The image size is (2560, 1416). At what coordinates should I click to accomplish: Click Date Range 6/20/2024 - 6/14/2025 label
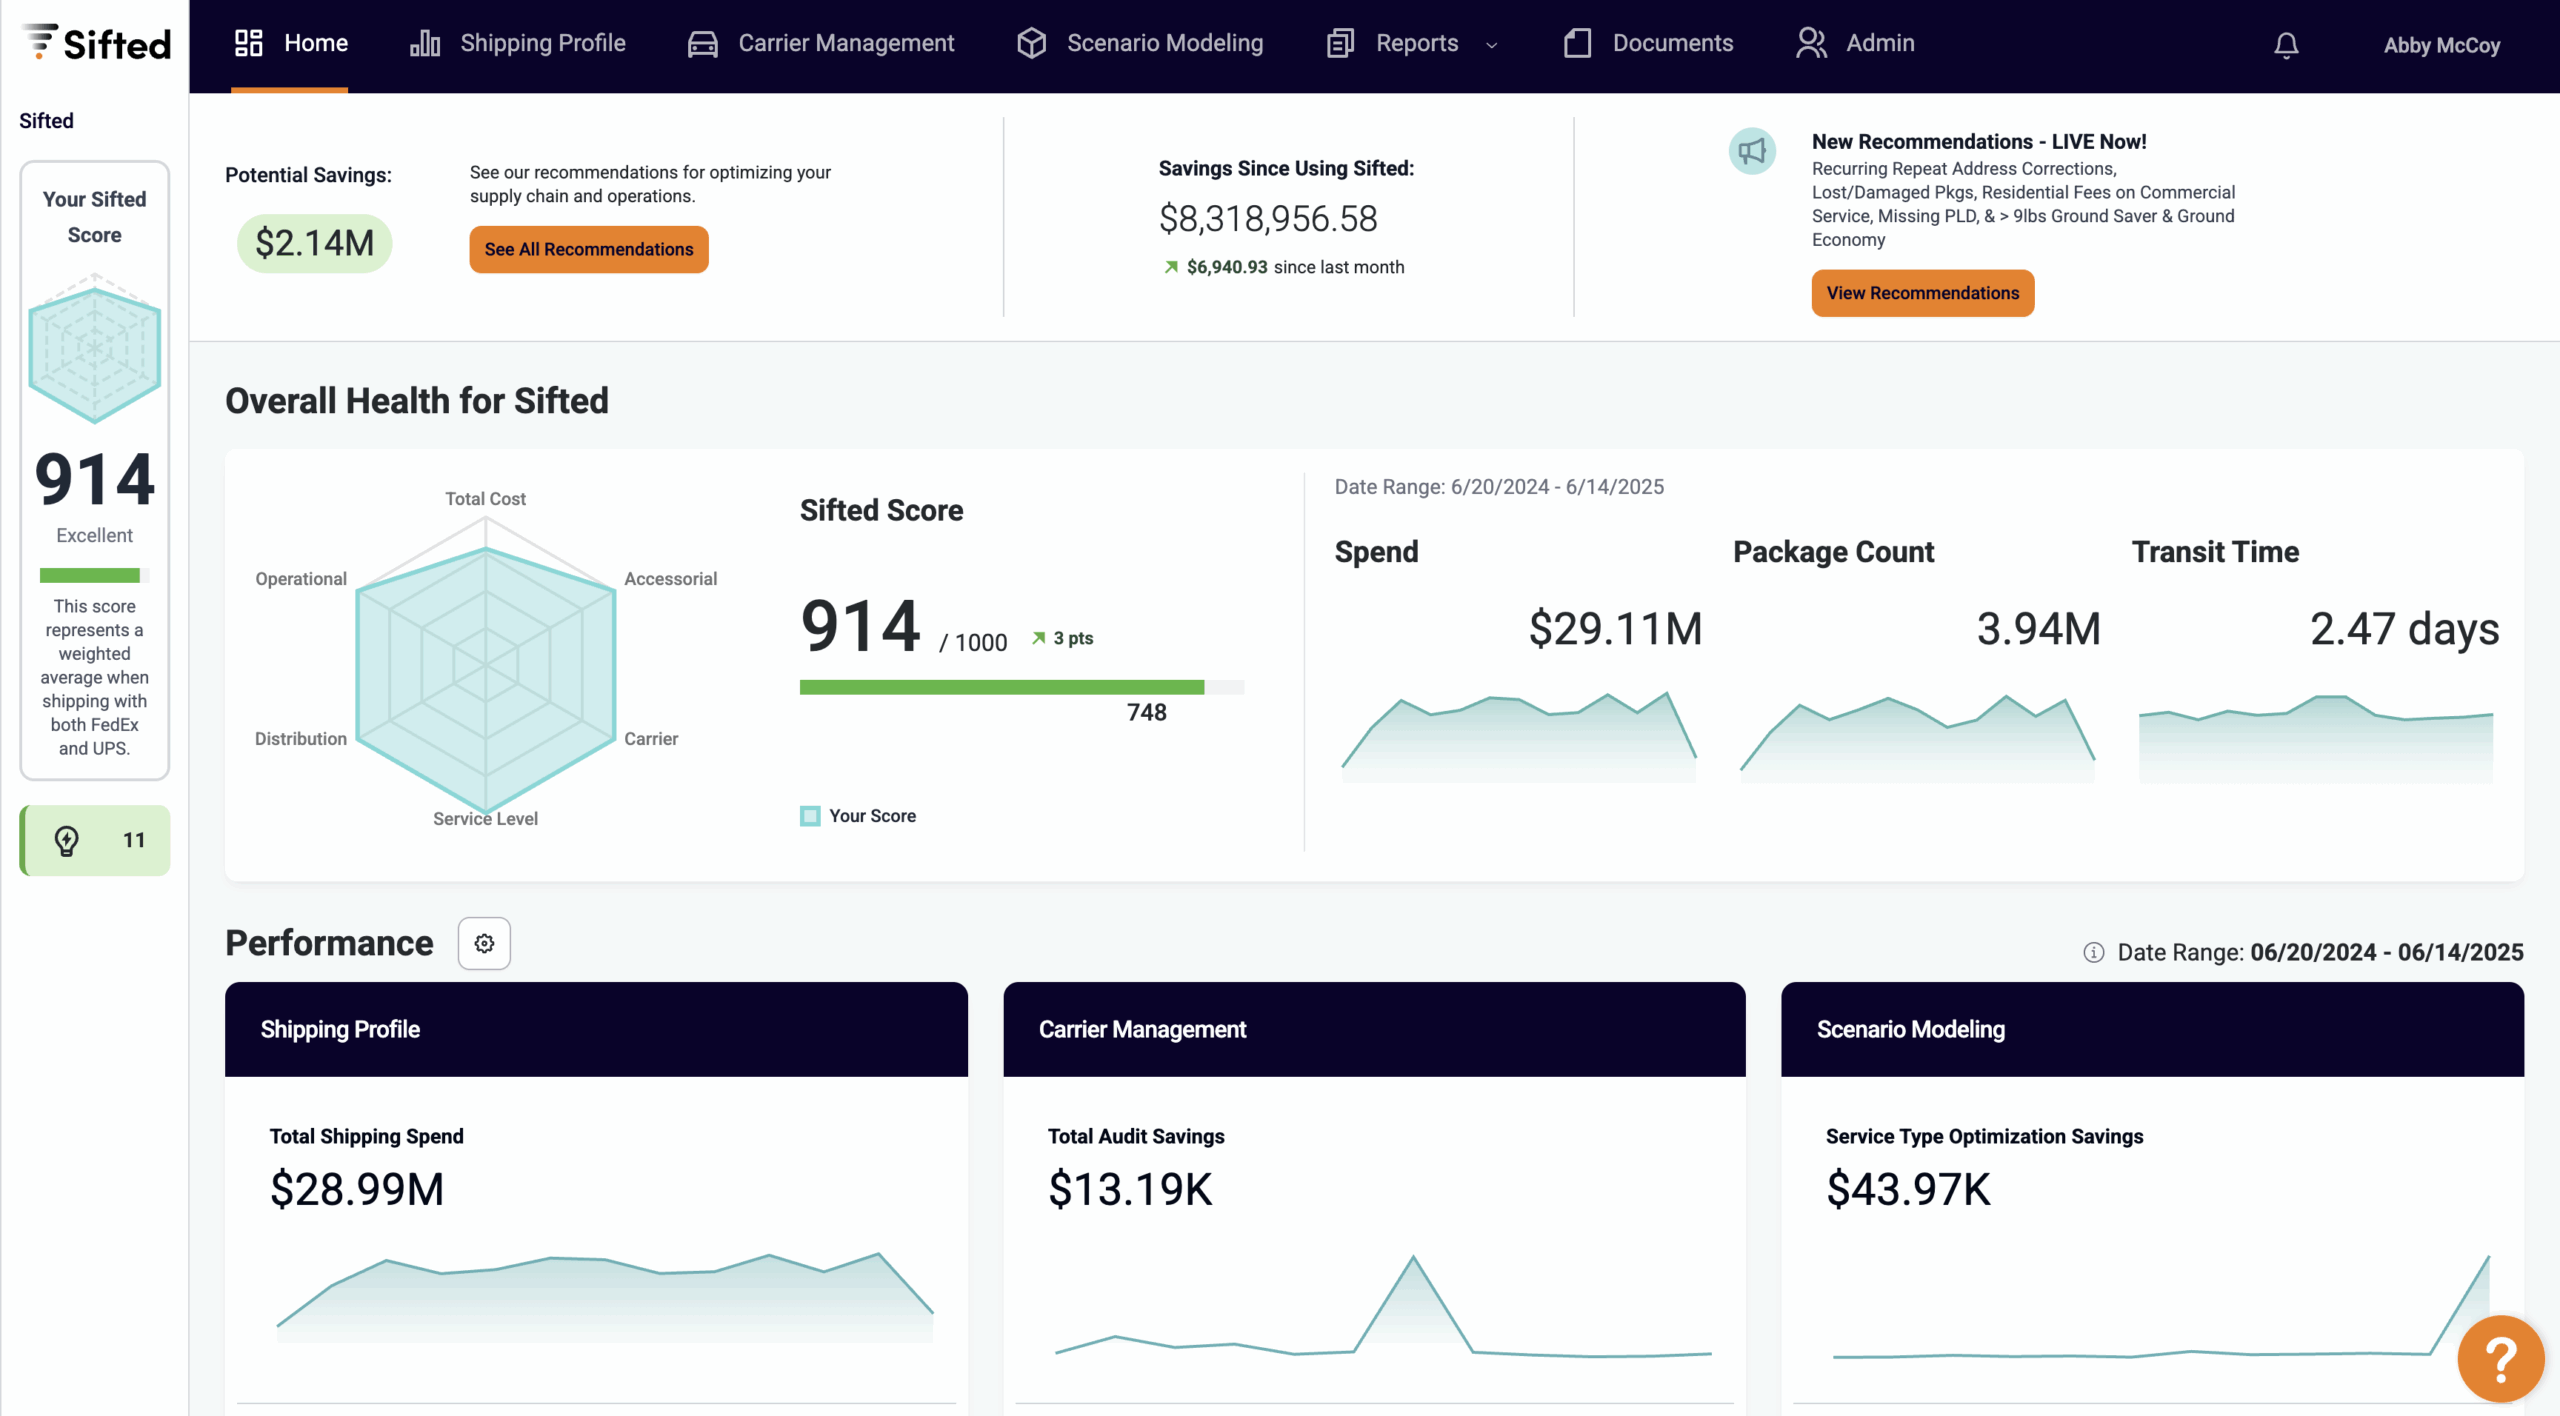(x=1499, y=486)
